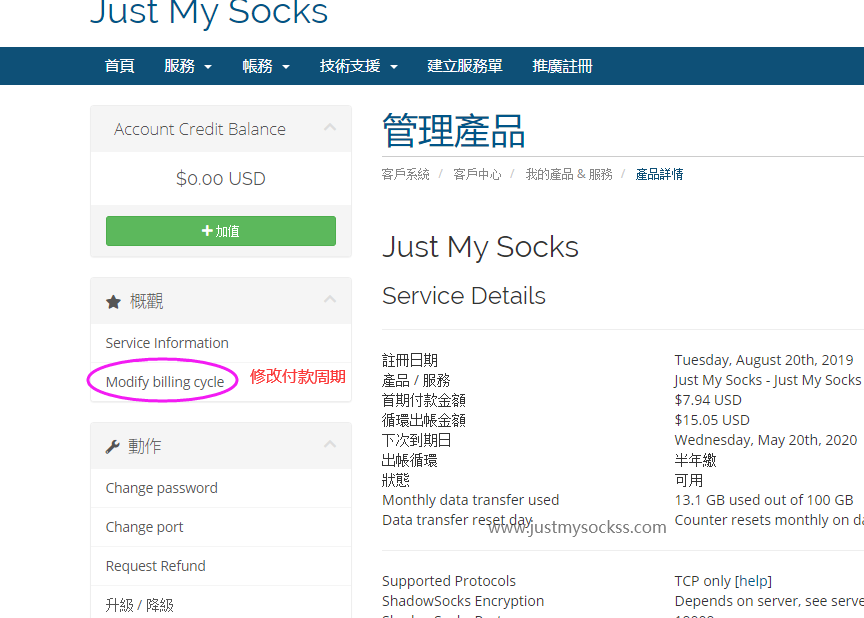Open 建立服務單 in the navigation bar

click(465, 66)
